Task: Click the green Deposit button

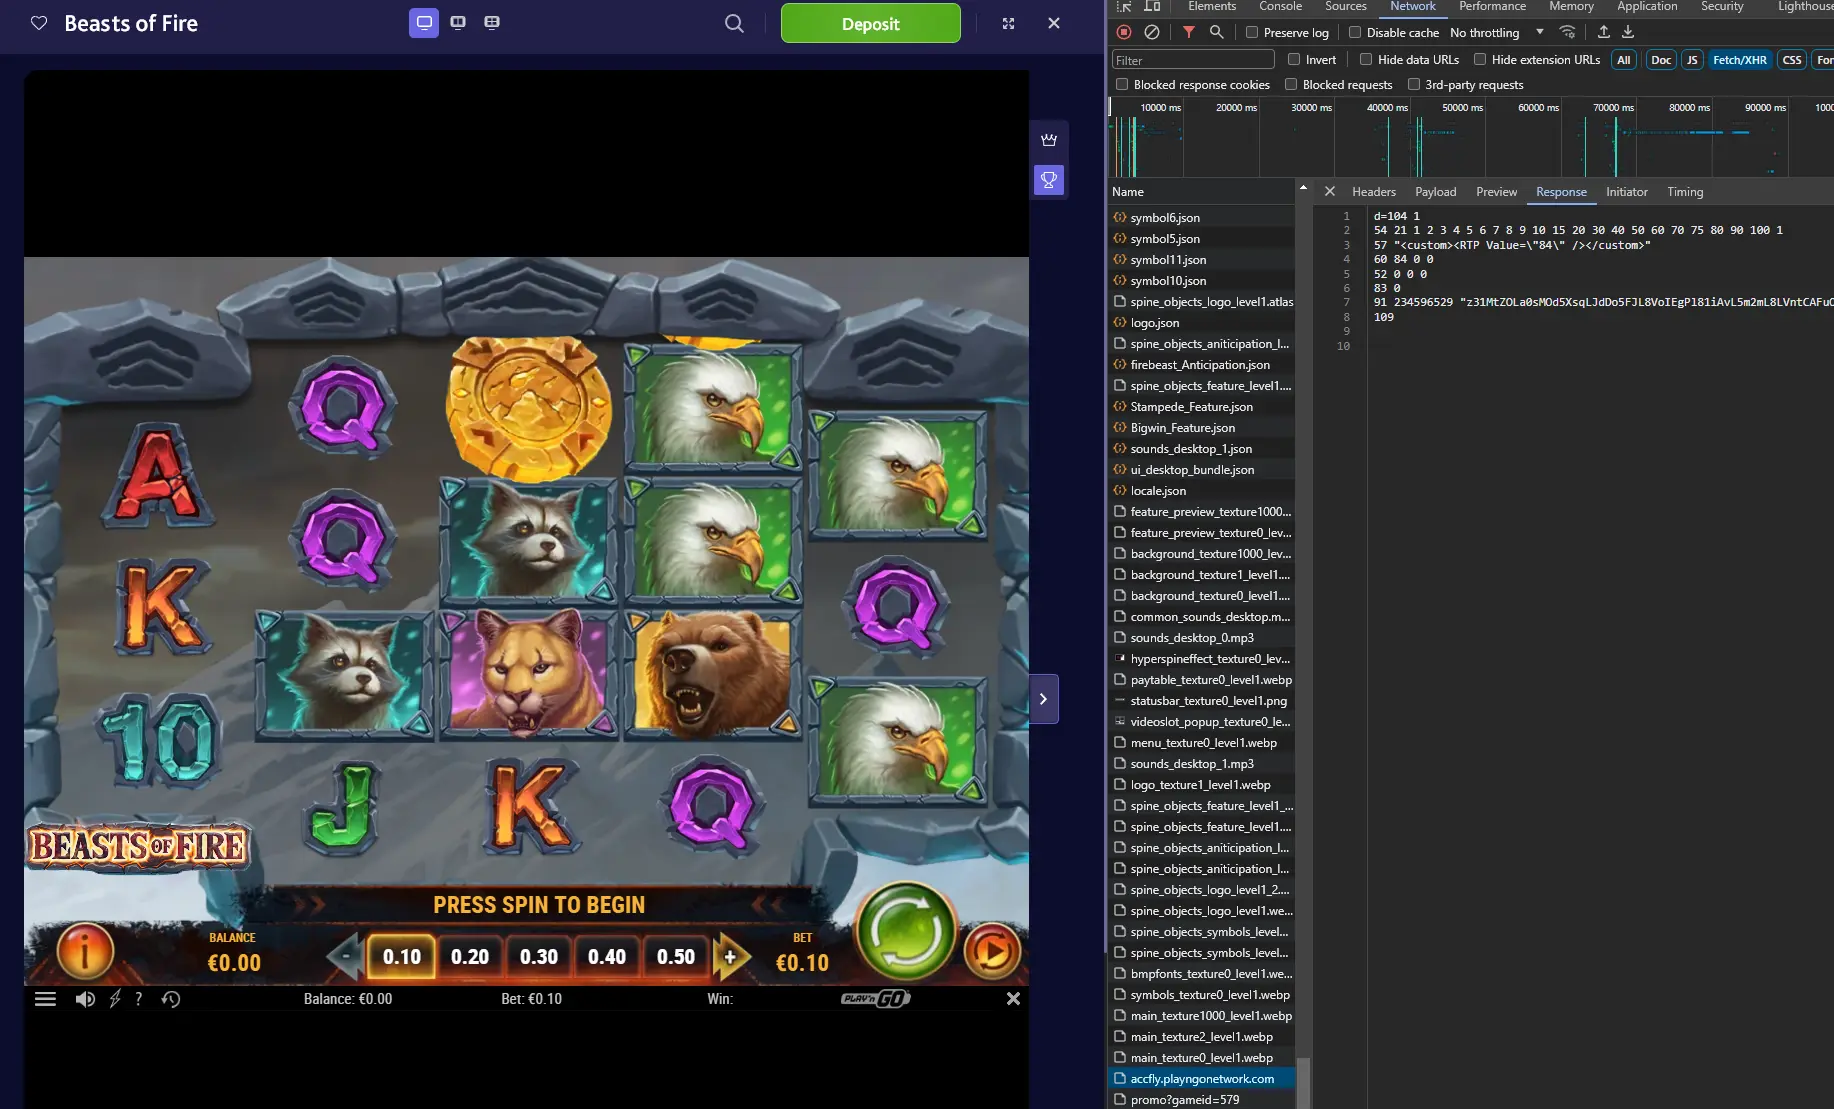Action: [x=870, y=23]
